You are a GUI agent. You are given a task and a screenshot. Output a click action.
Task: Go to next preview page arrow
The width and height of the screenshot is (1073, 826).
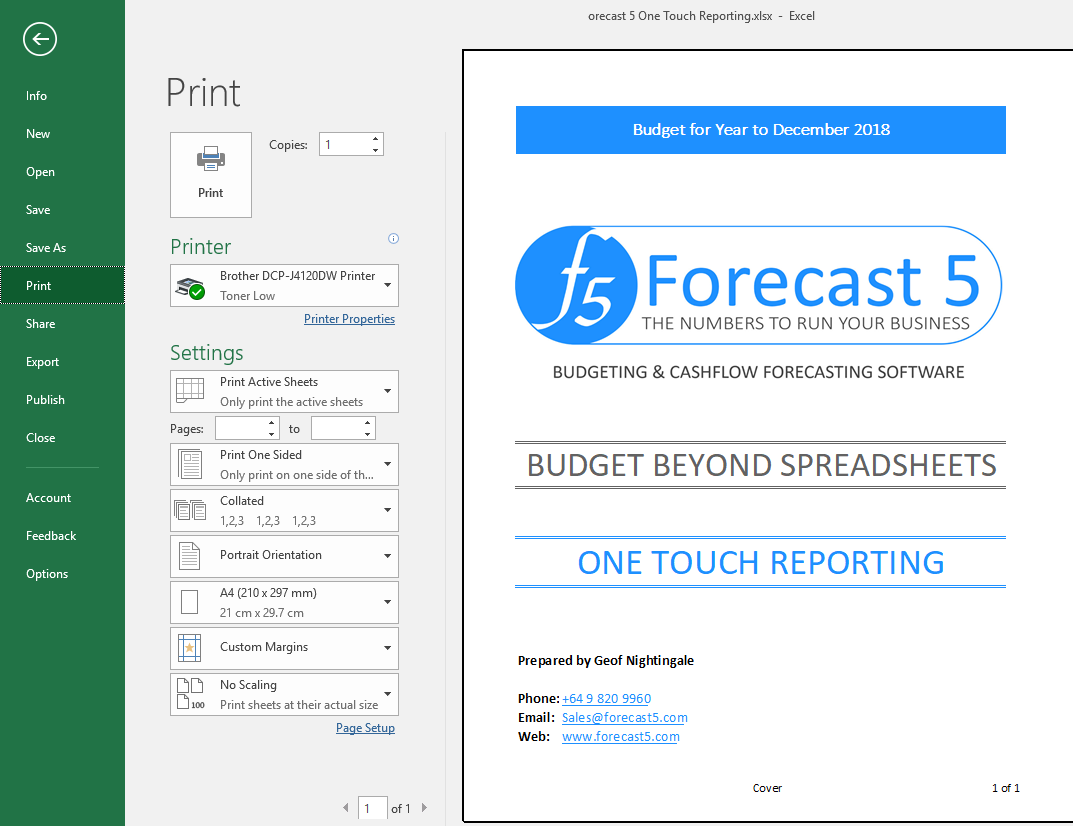tap(424, 808)
